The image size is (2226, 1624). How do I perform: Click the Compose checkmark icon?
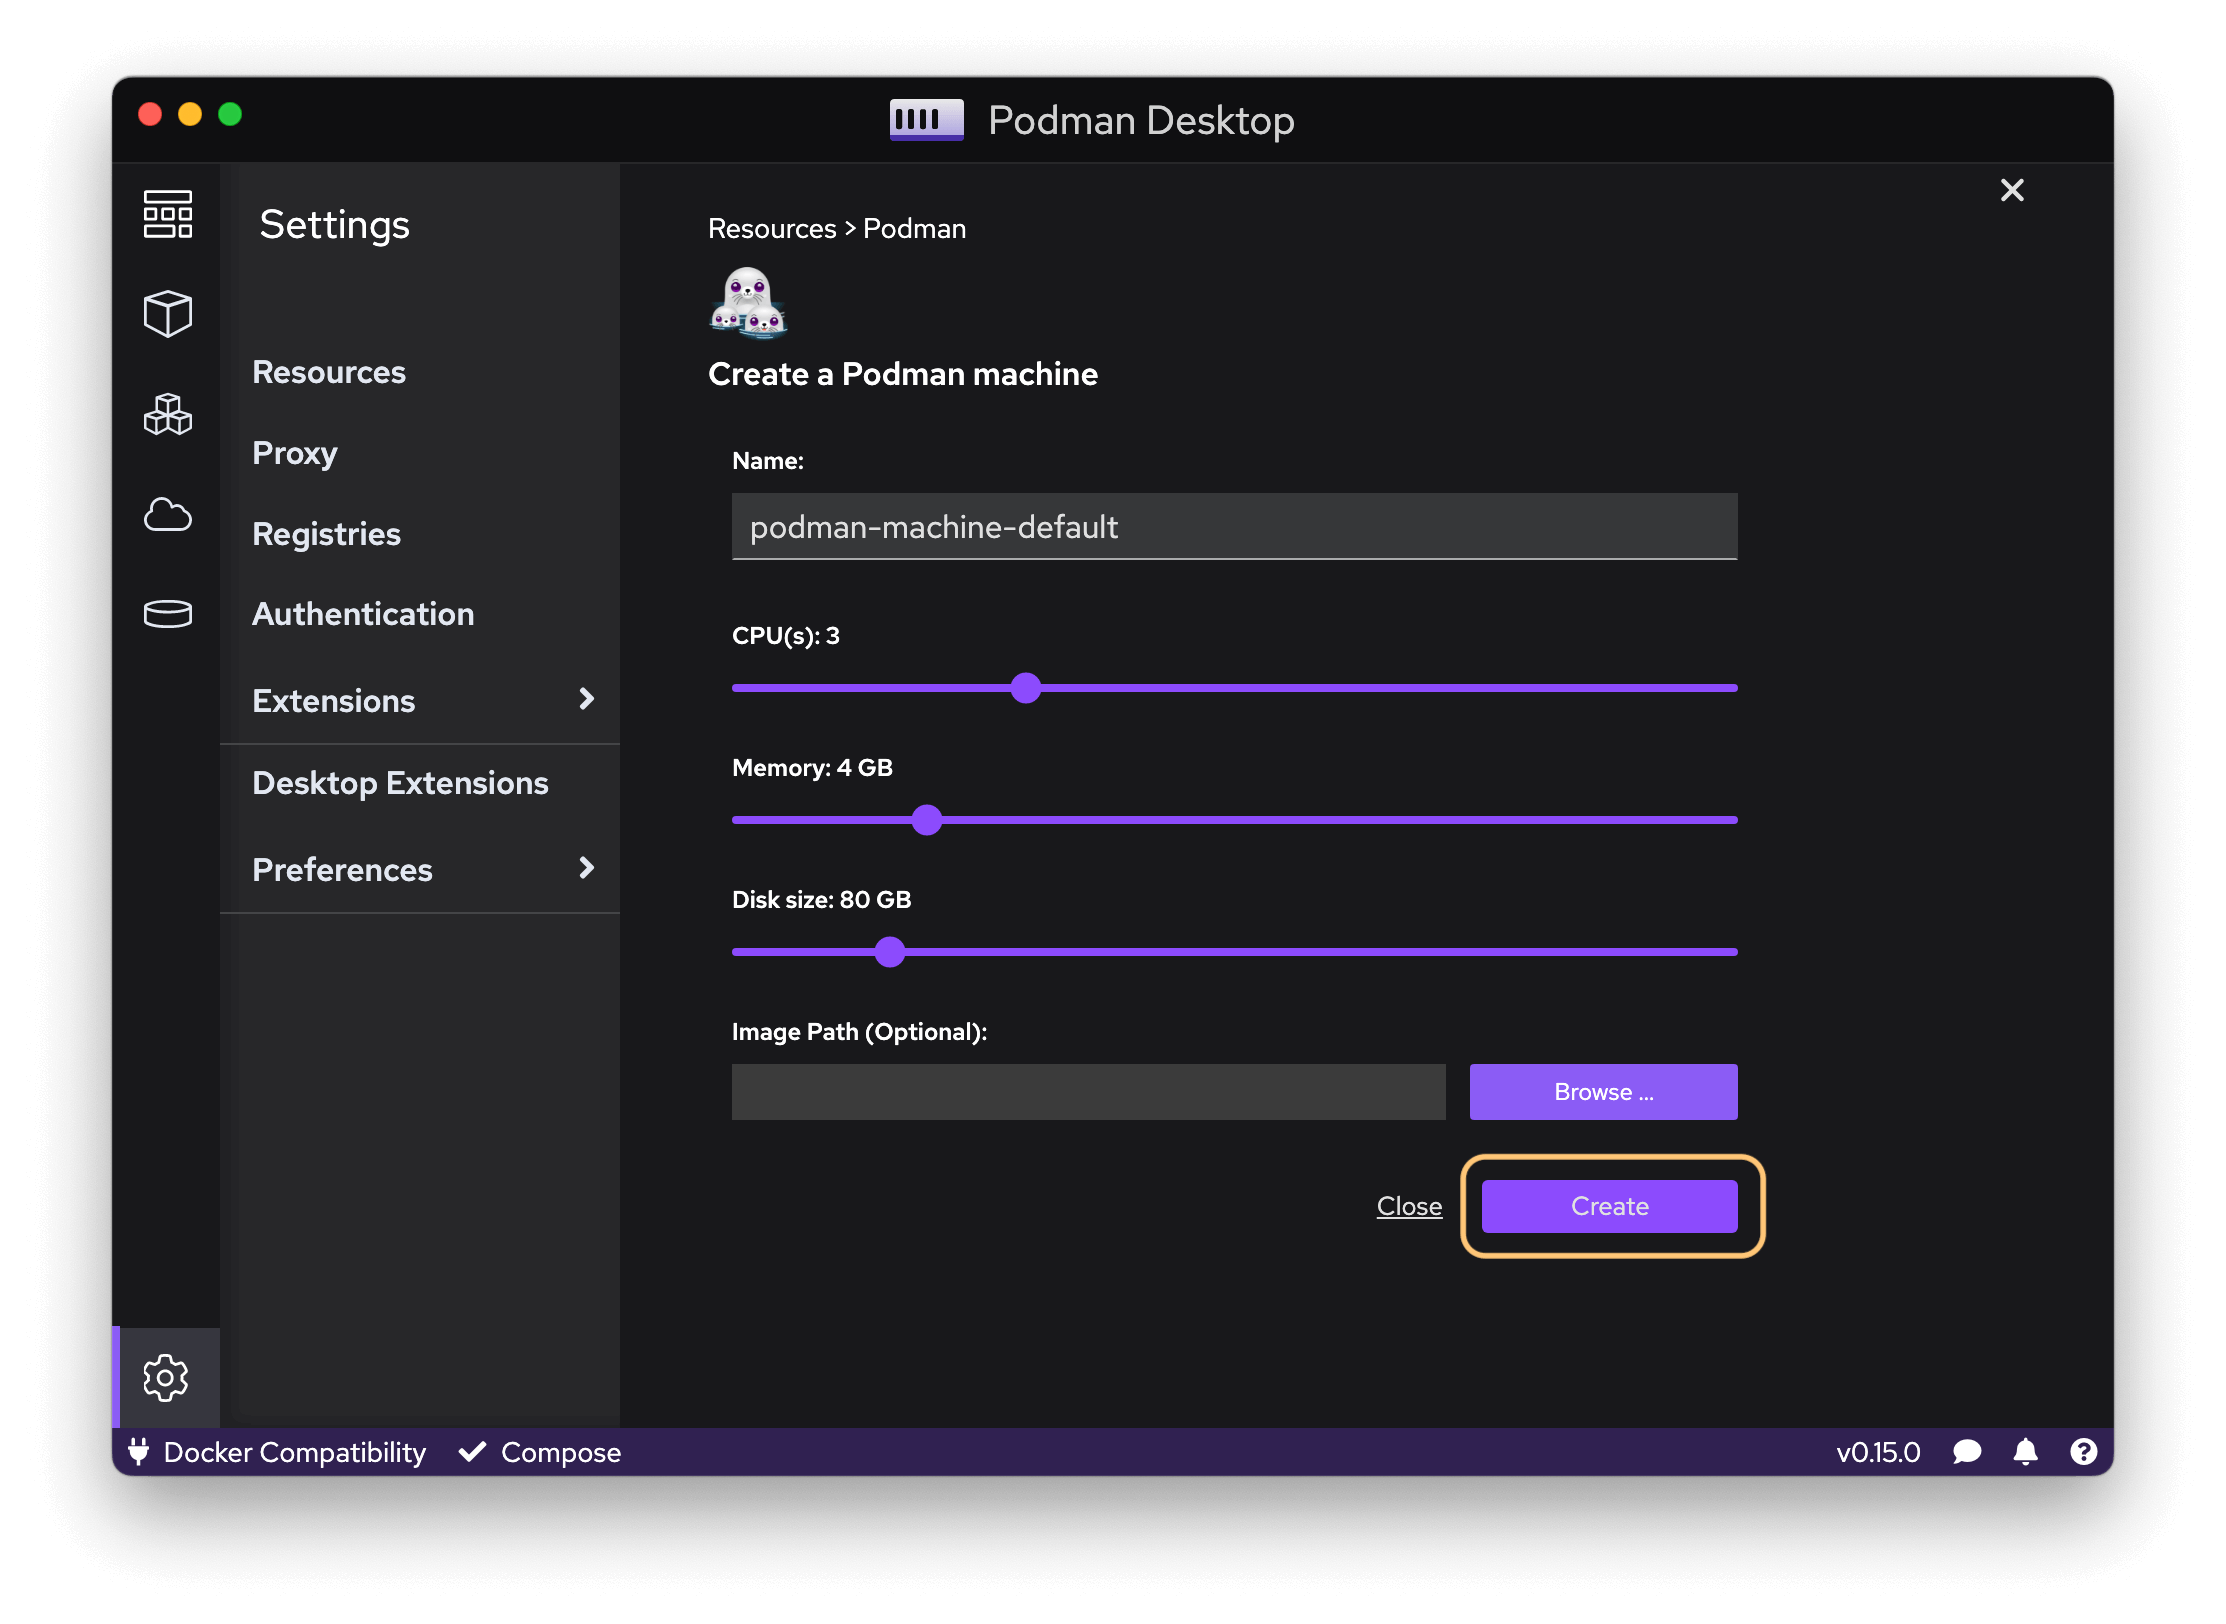[x=472, y=1451]
